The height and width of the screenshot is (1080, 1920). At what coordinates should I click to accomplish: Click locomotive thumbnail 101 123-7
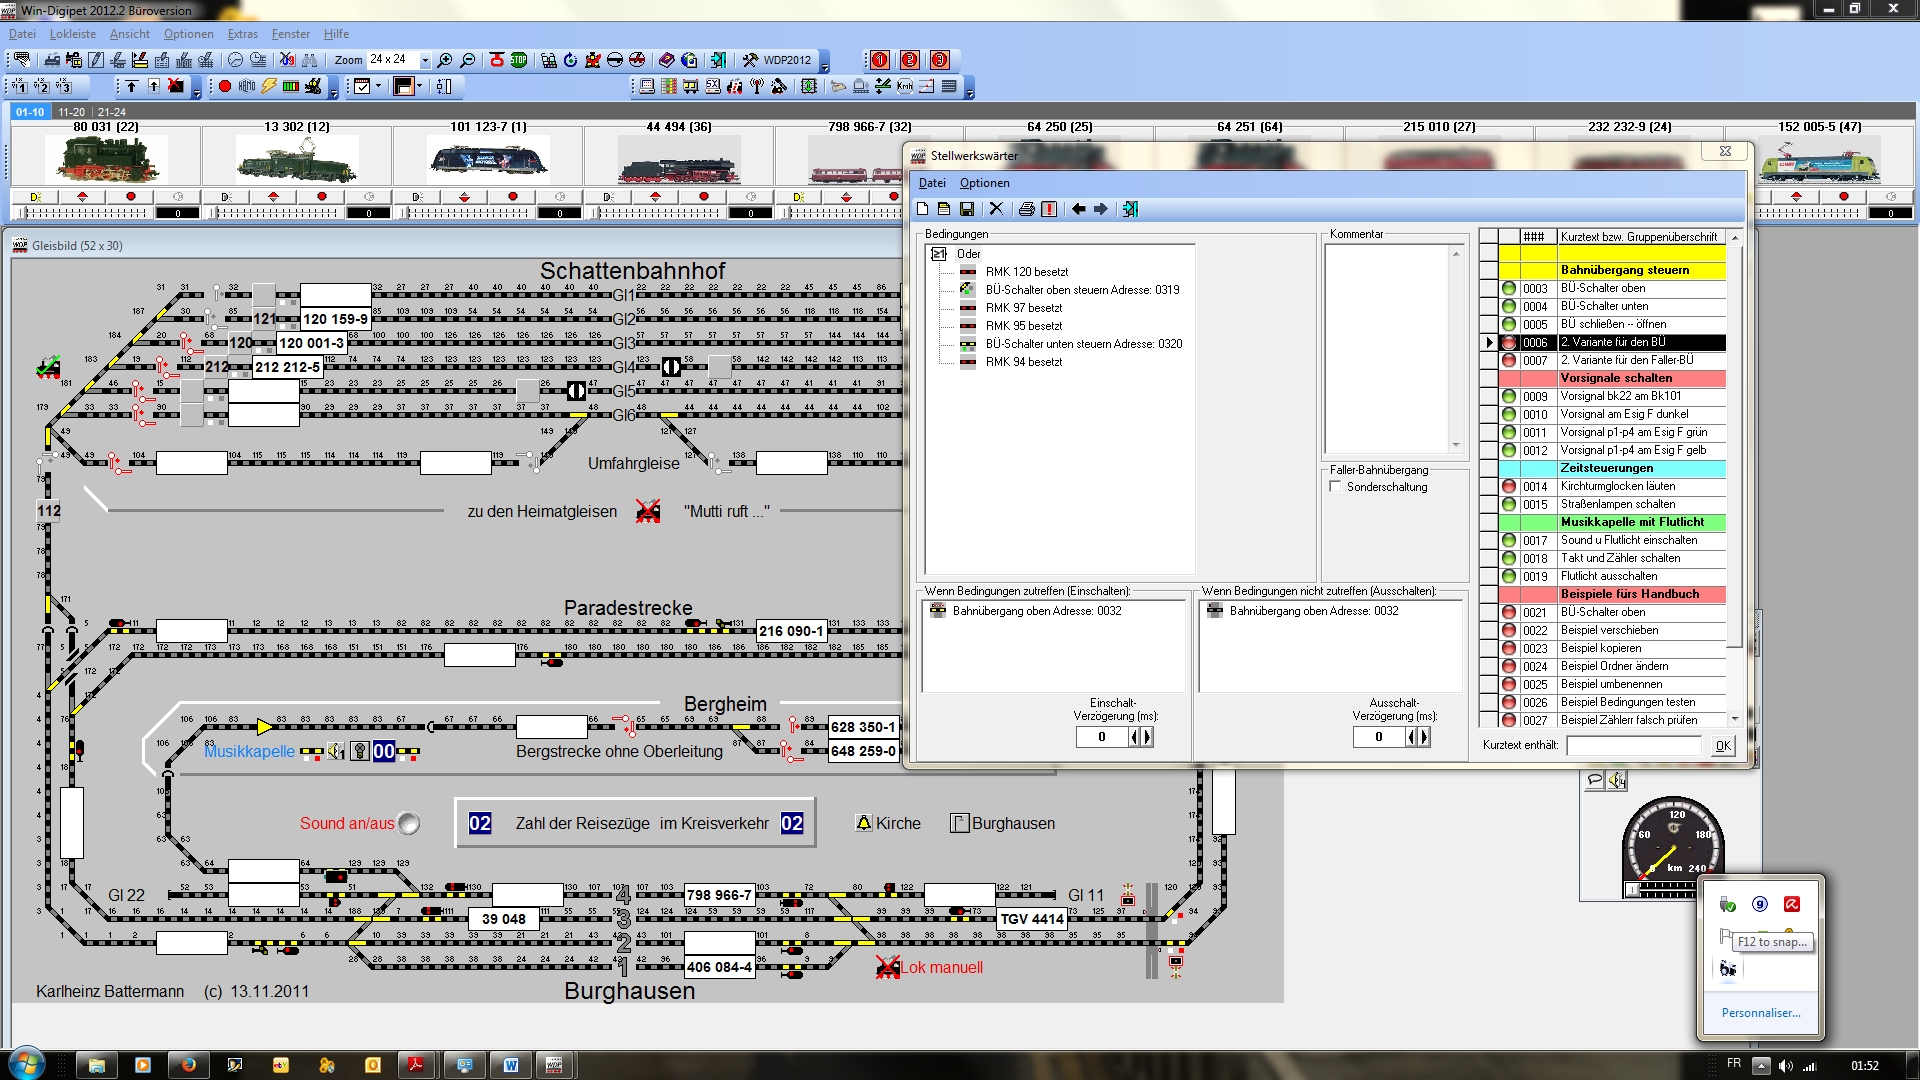488,160
